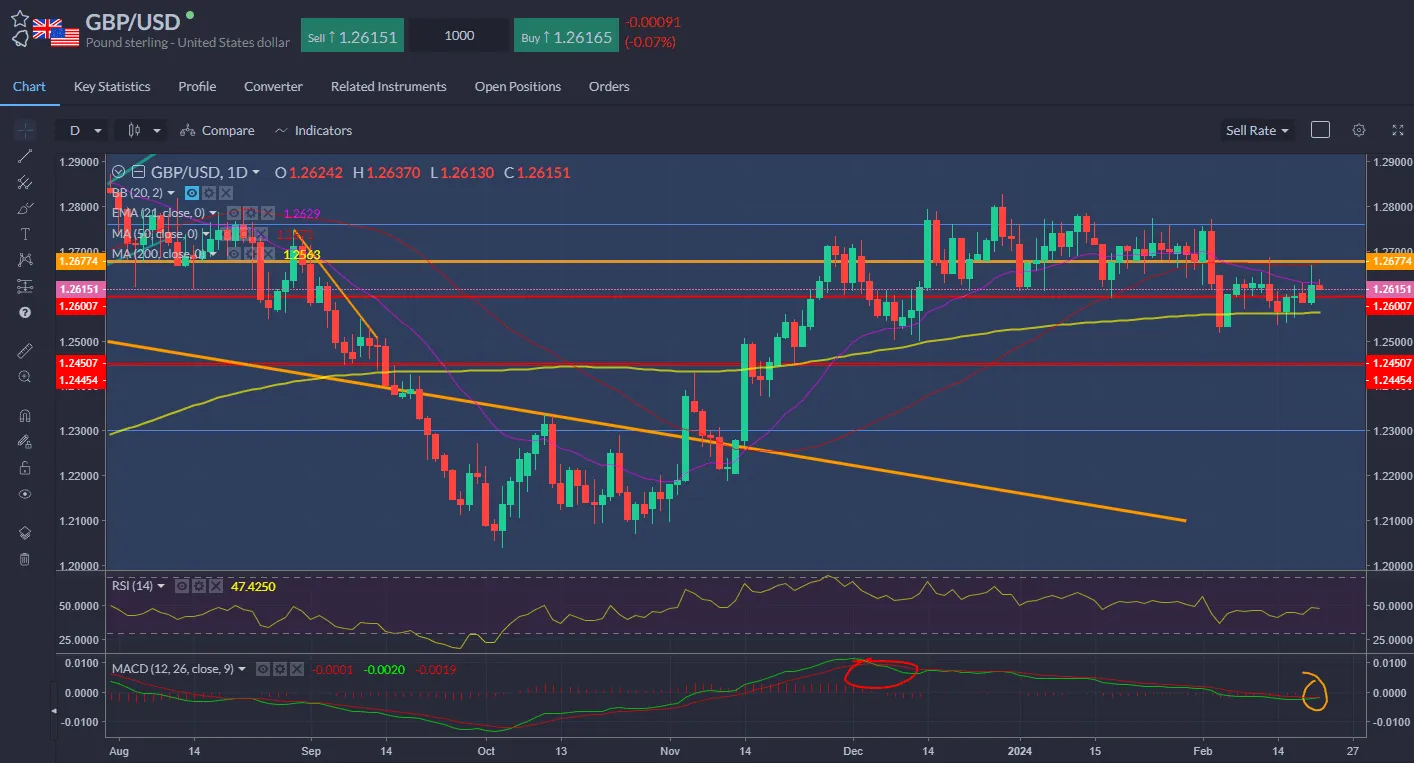This screenshot has width=1414, height=763.
Task: Open the D timeframe dropdown
Action: click(82, 130)
